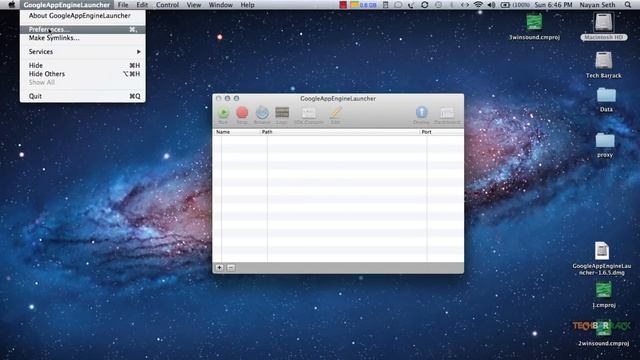Viewport: 640px width, 360px height.
Task: Click the battery status icon
Action: point(505,5)
